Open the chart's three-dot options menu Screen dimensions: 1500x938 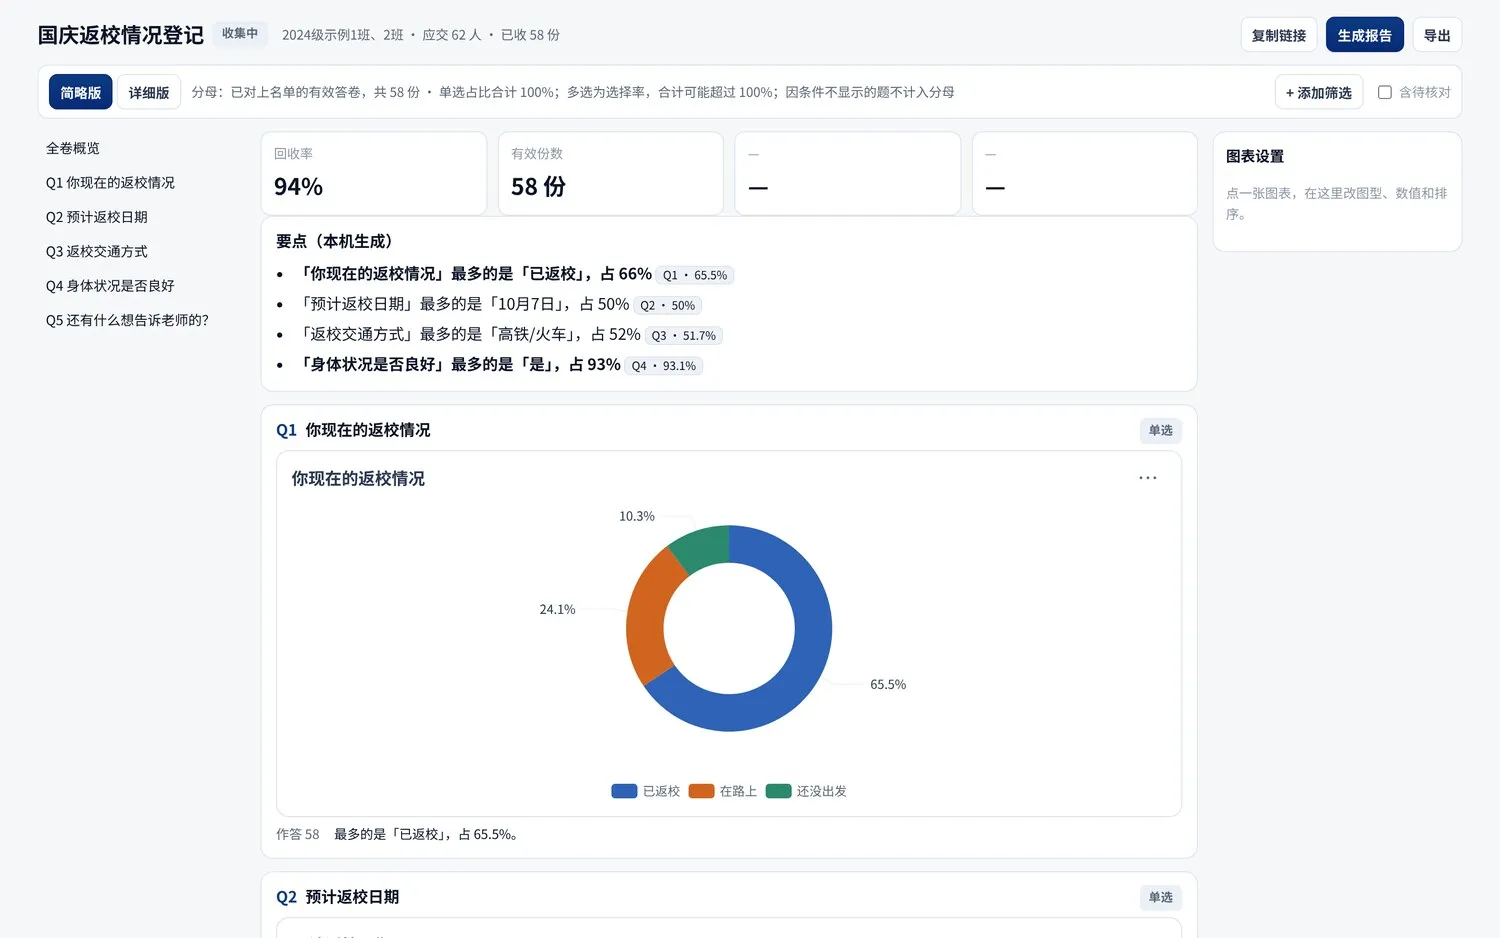(1147, 478)
